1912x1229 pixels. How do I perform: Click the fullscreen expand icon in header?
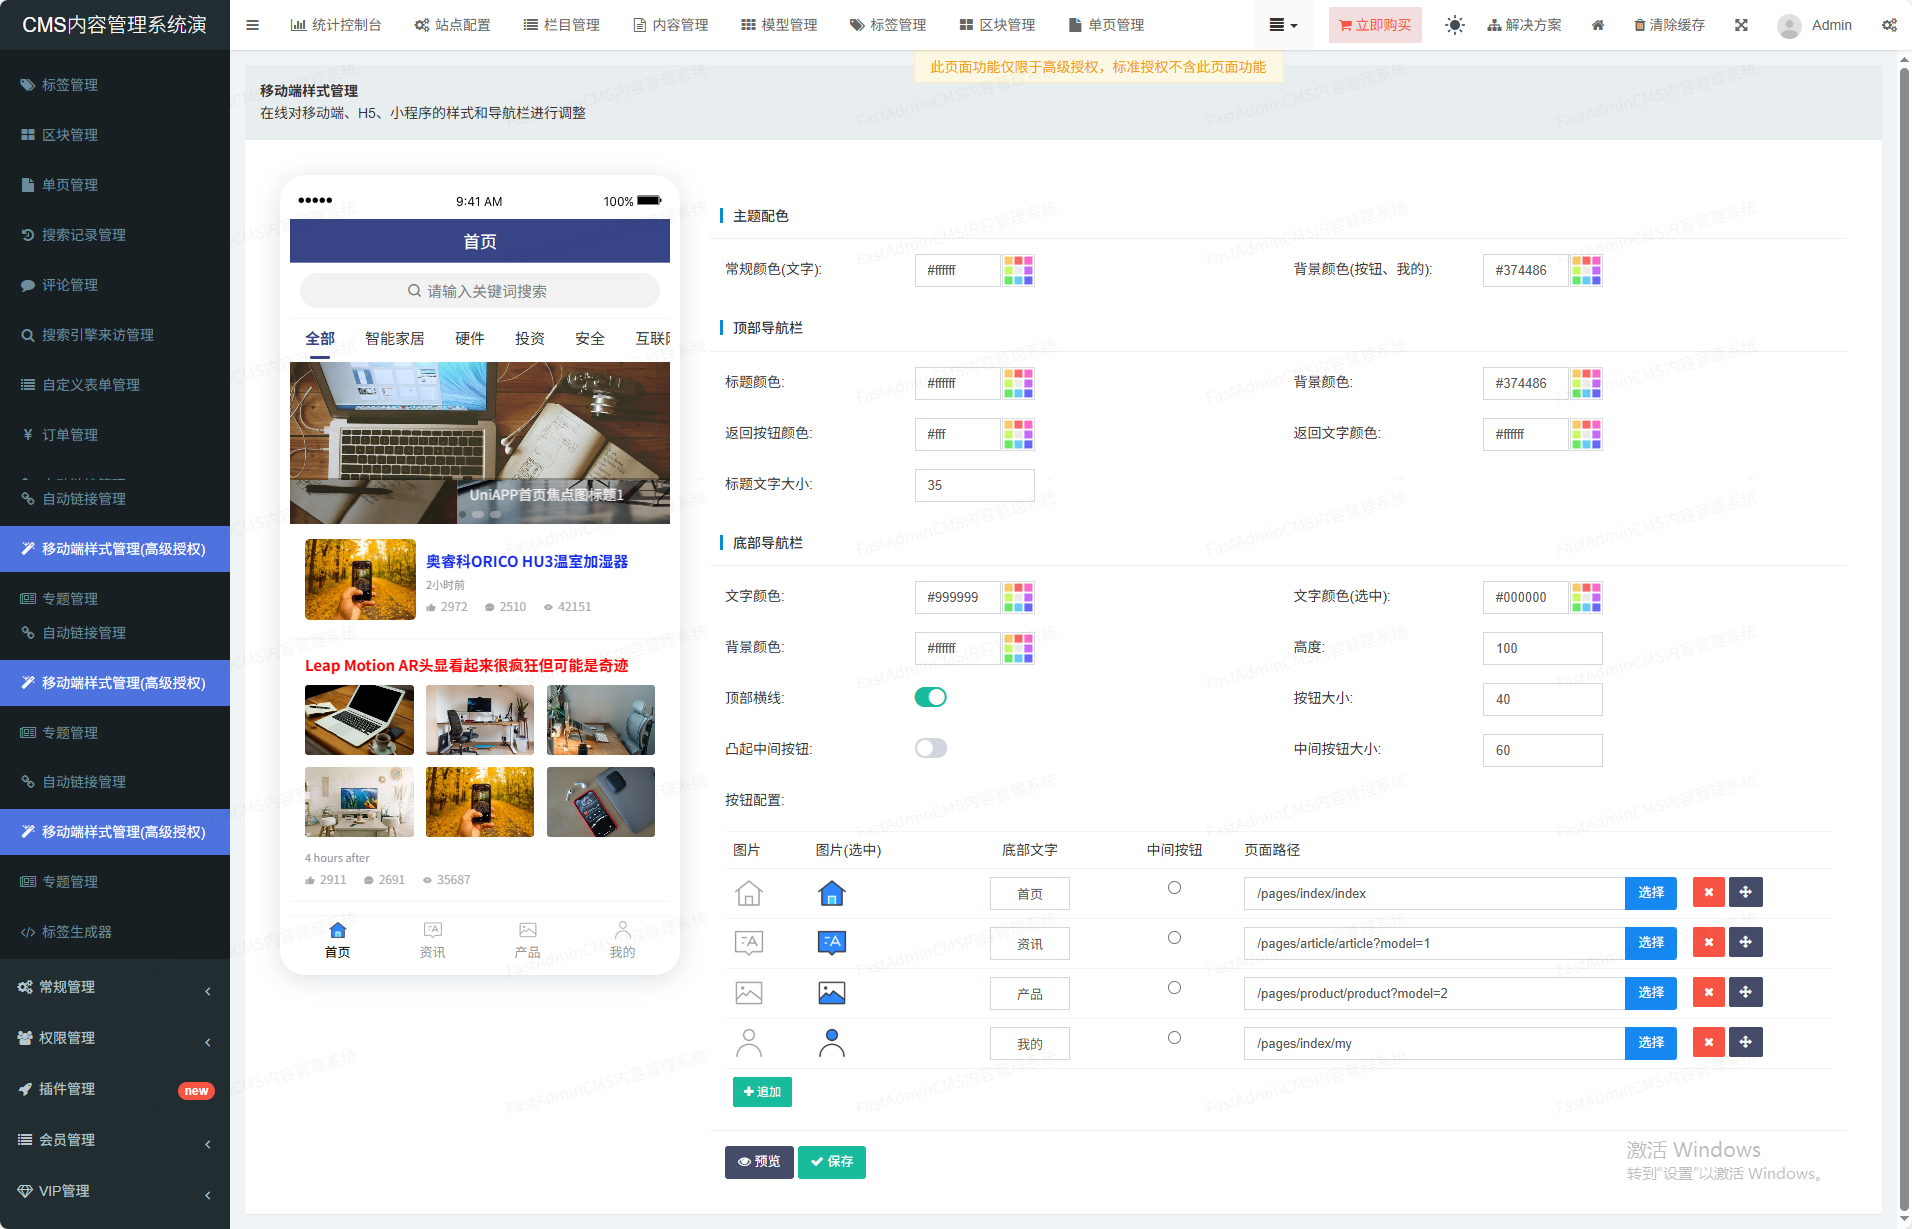tap(1741, 25)
